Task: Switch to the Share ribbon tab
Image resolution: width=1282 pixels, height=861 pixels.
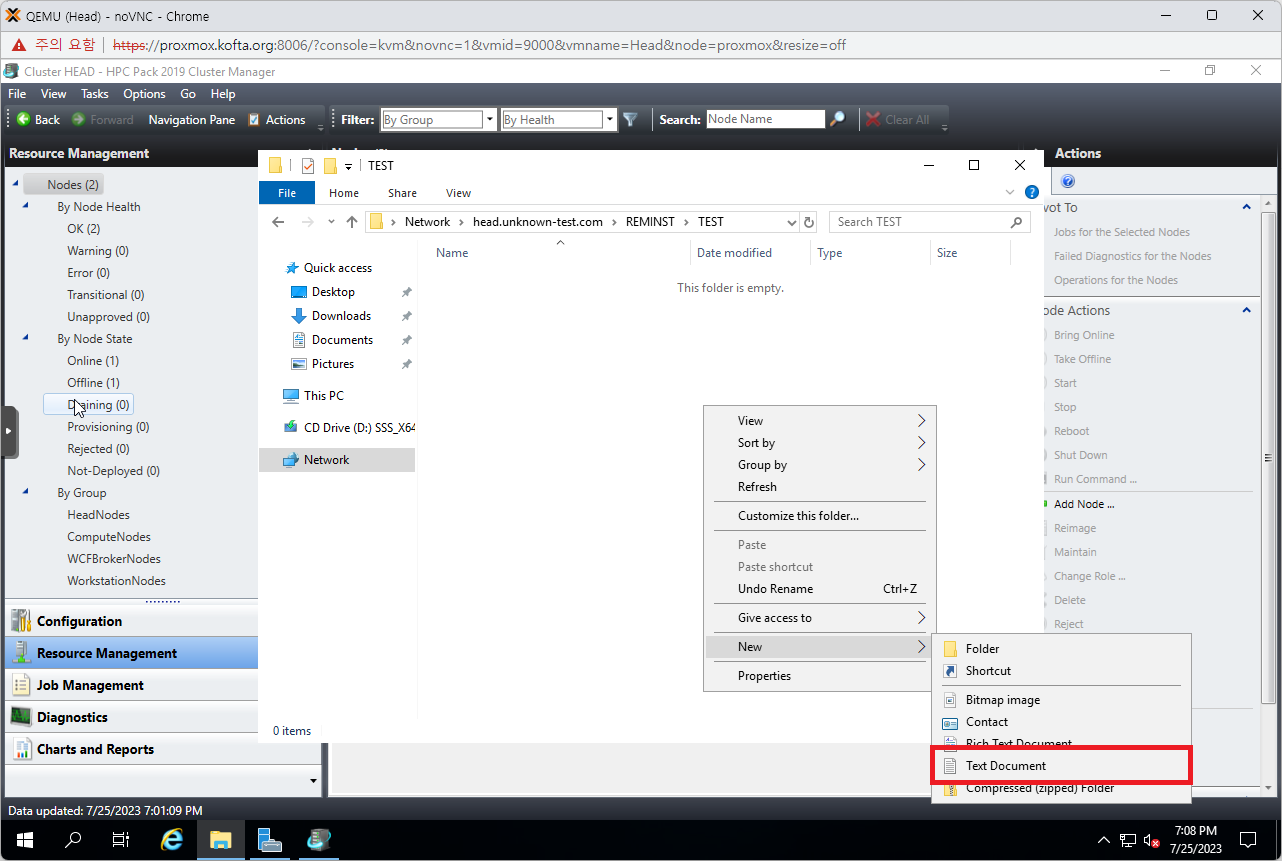Action: pos(402,193)
